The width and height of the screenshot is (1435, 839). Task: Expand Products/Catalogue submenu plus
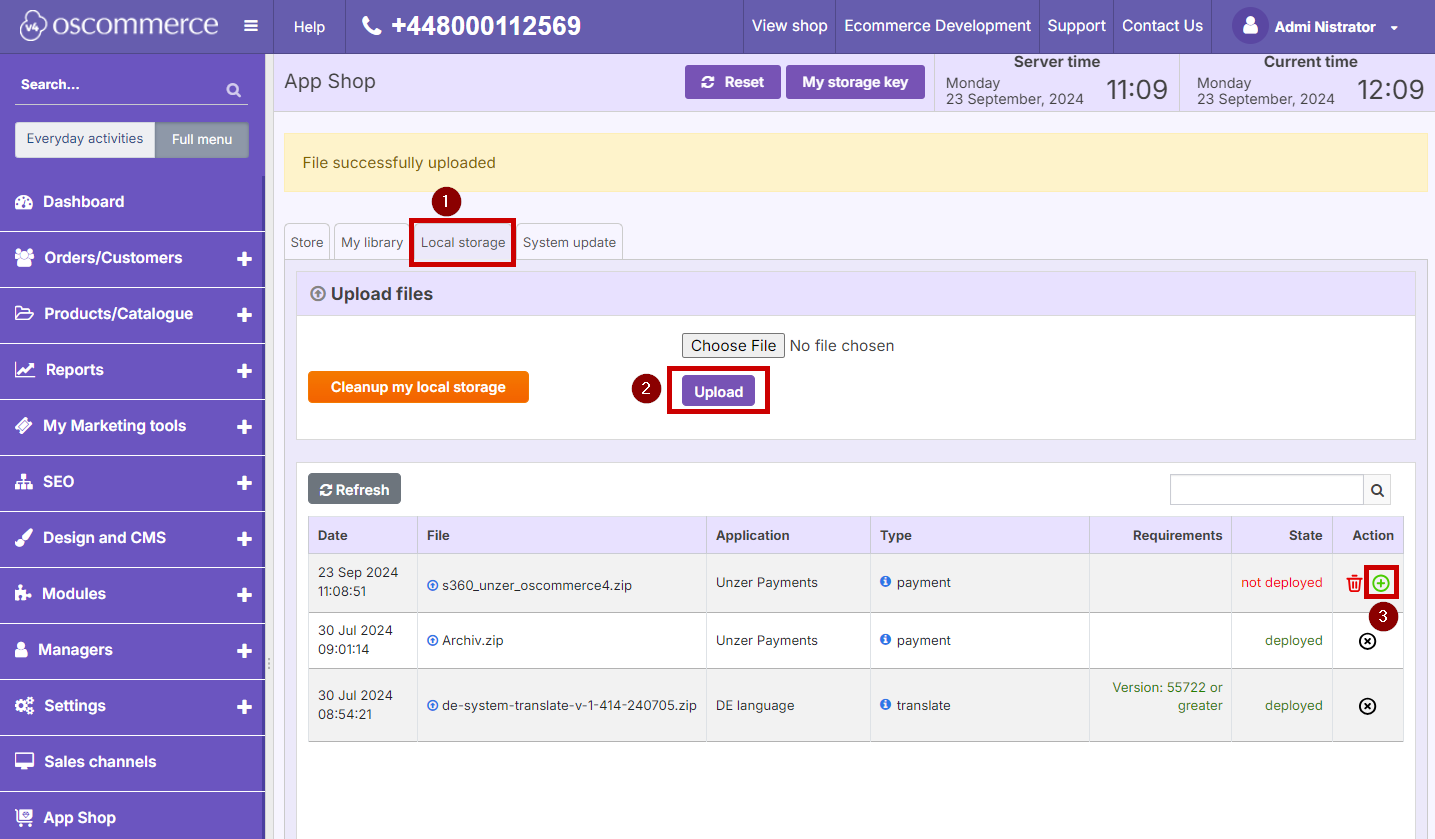click(x=244, y=315)
